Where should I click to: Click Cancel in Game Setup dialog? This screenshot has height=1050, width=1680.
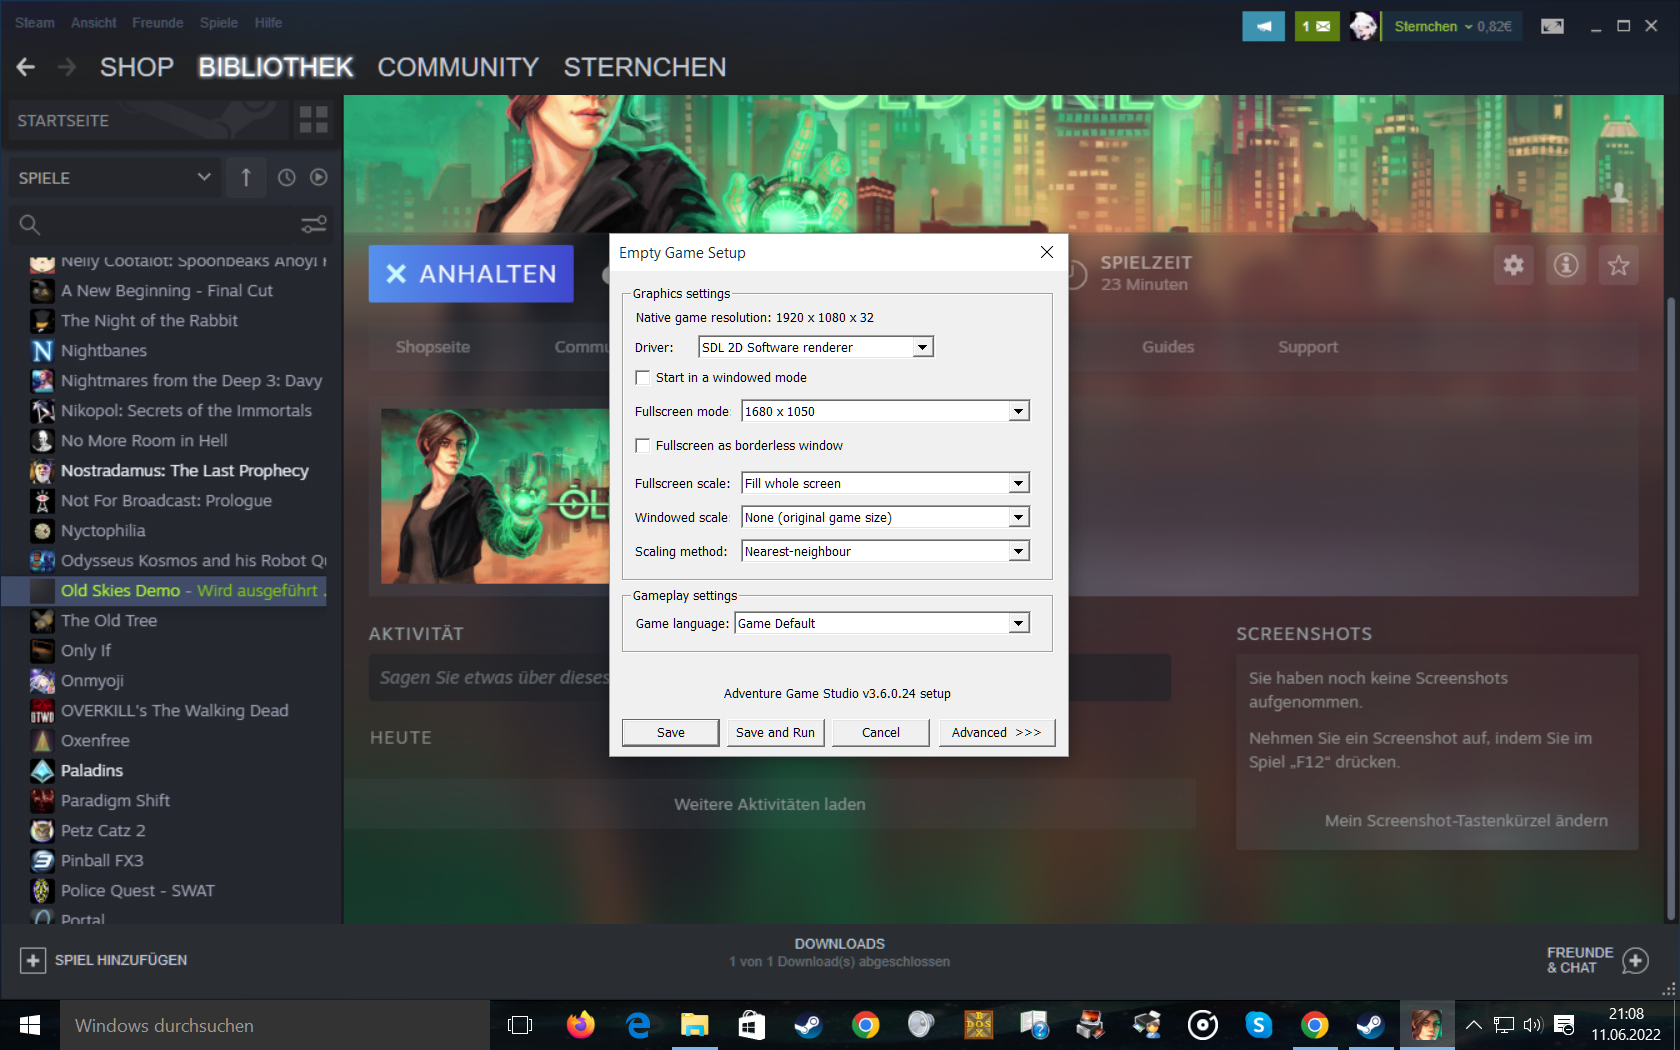(x=880, y=732)
